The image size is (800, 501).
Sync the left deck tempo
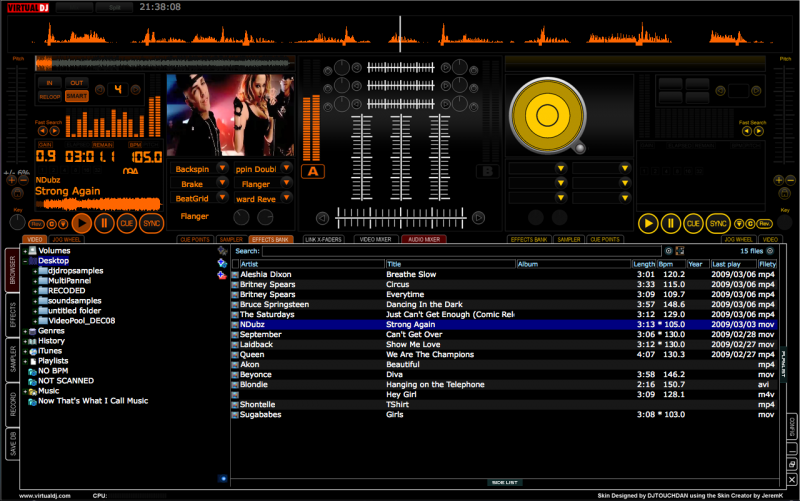(151, 223)
